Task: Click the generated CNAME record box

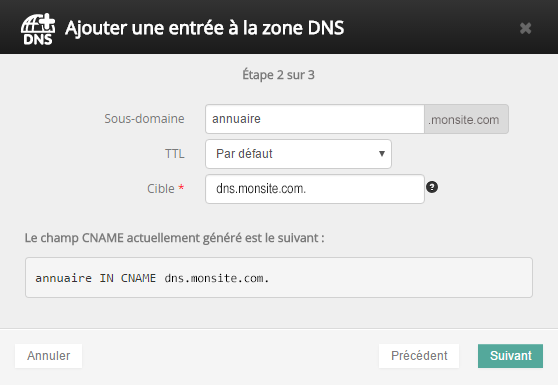Action: pos(279,278)
